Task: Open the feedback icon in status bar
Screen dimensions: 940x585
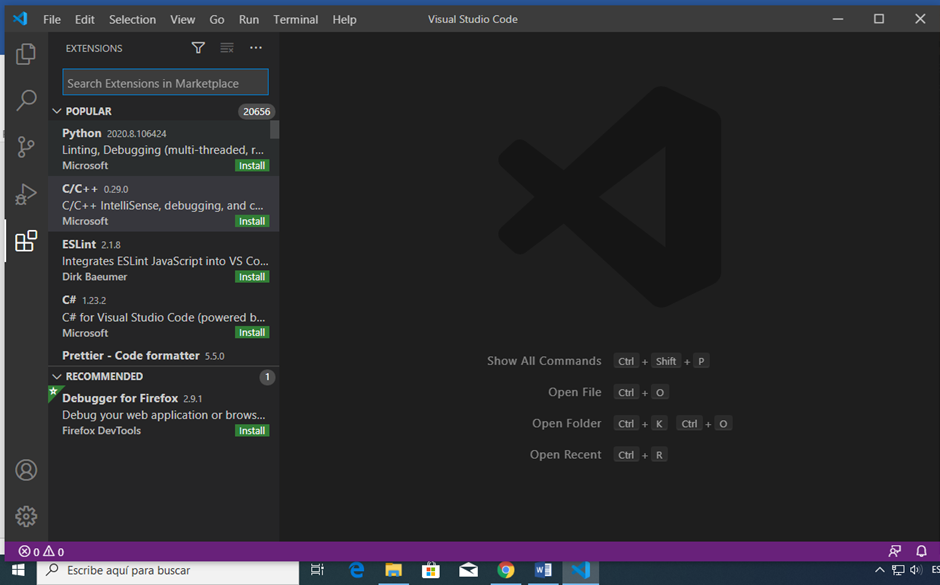Action: [894, 551]
